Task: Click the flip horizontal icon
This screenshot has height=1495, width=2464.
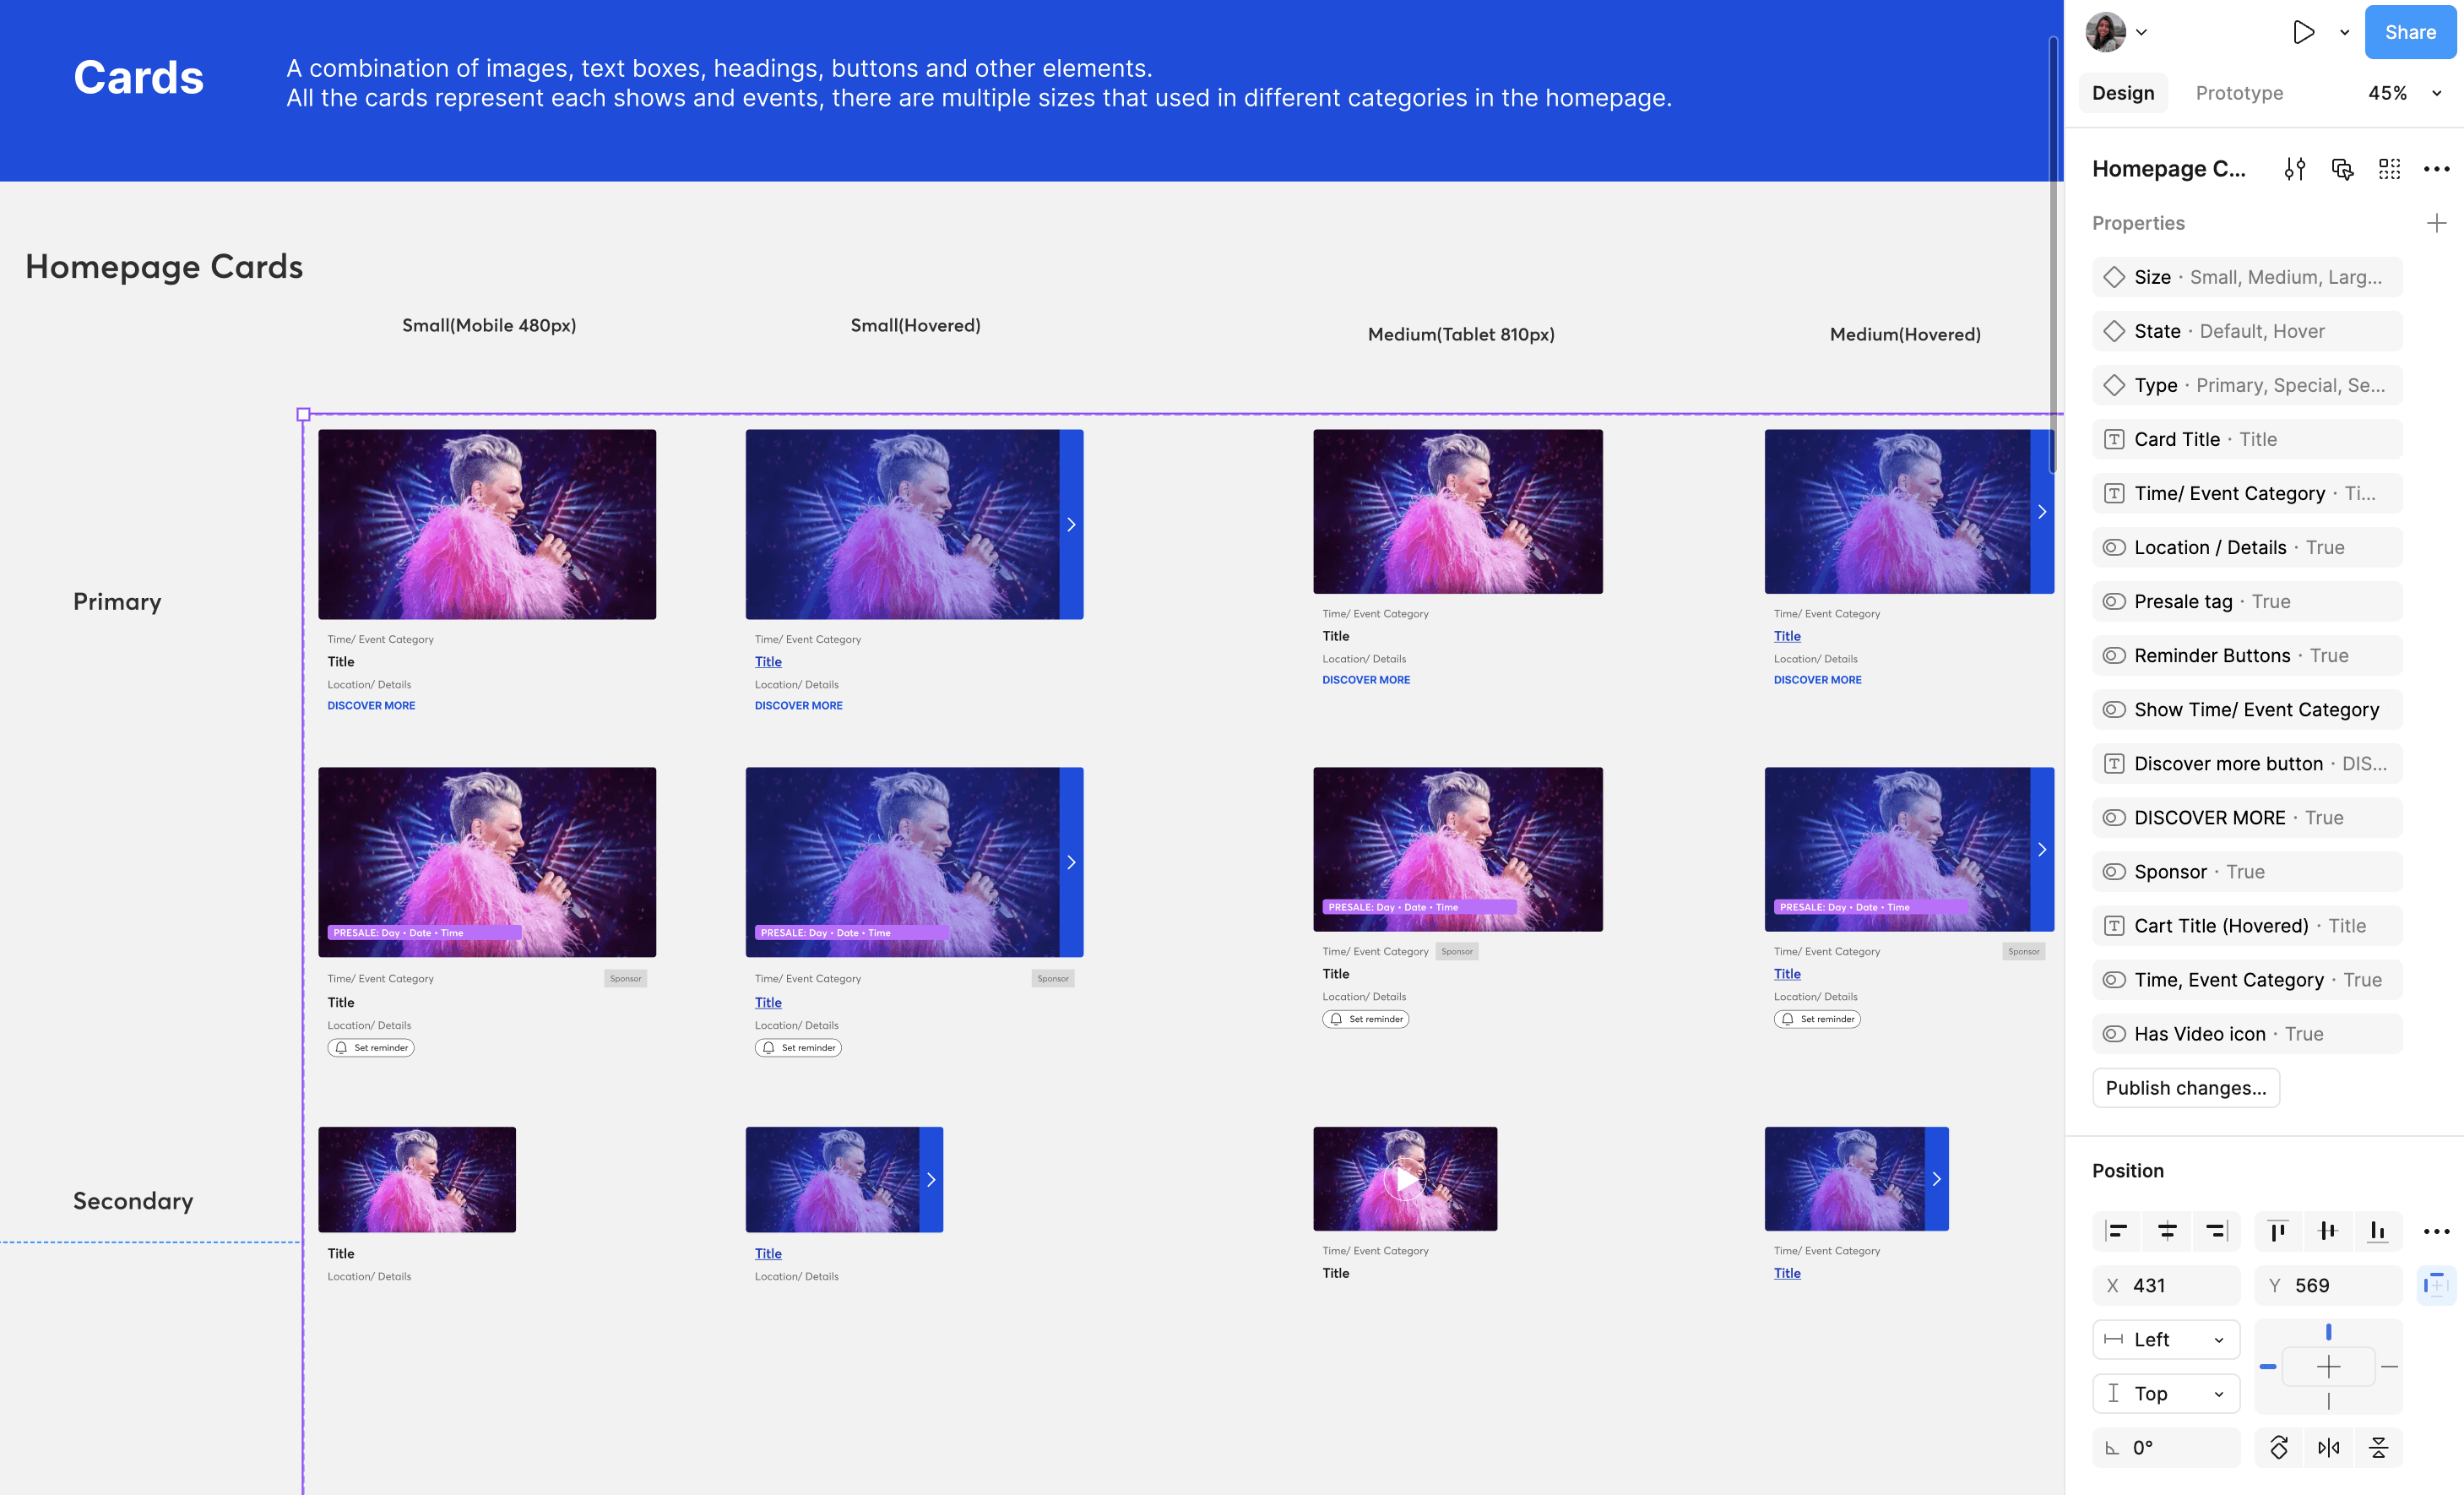Action: coord(2328,1447)
